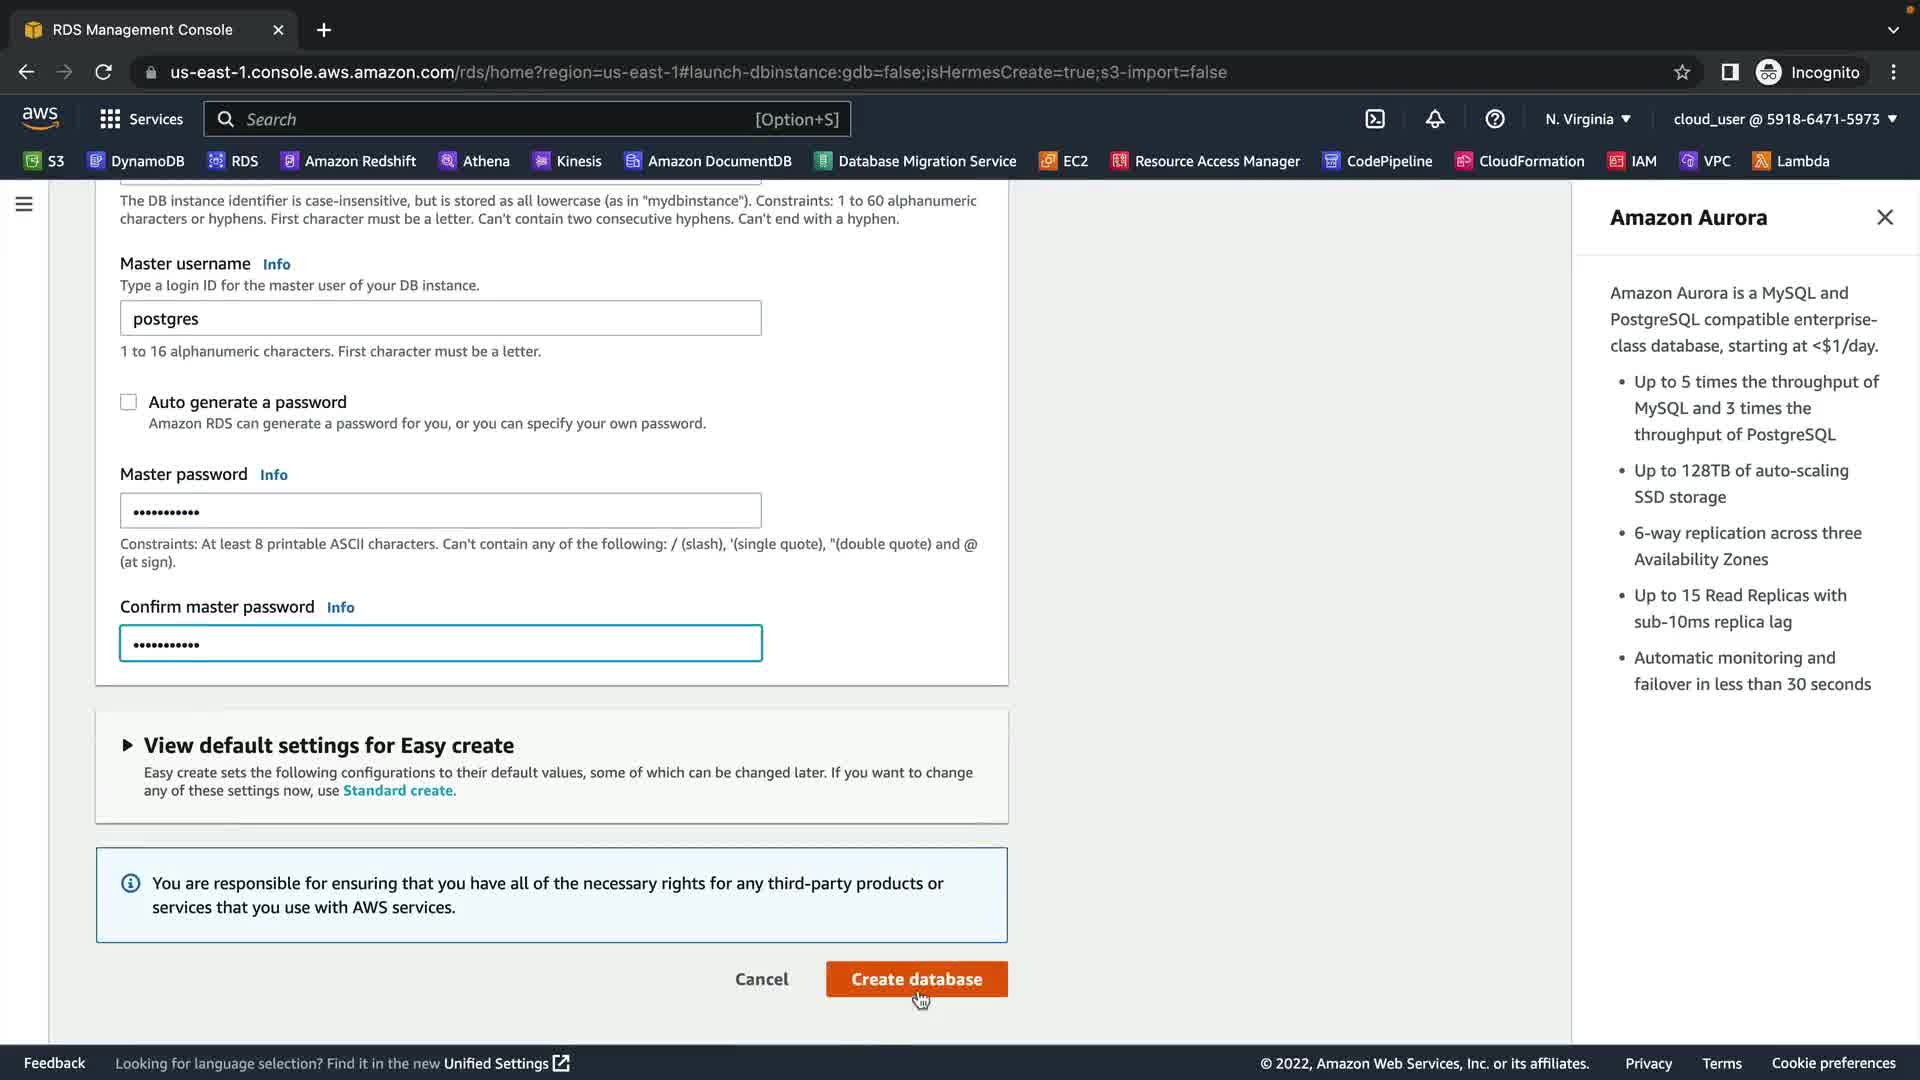Close the Amazon Aurora help panel

pyautogui.click(x=1885, y=217)
